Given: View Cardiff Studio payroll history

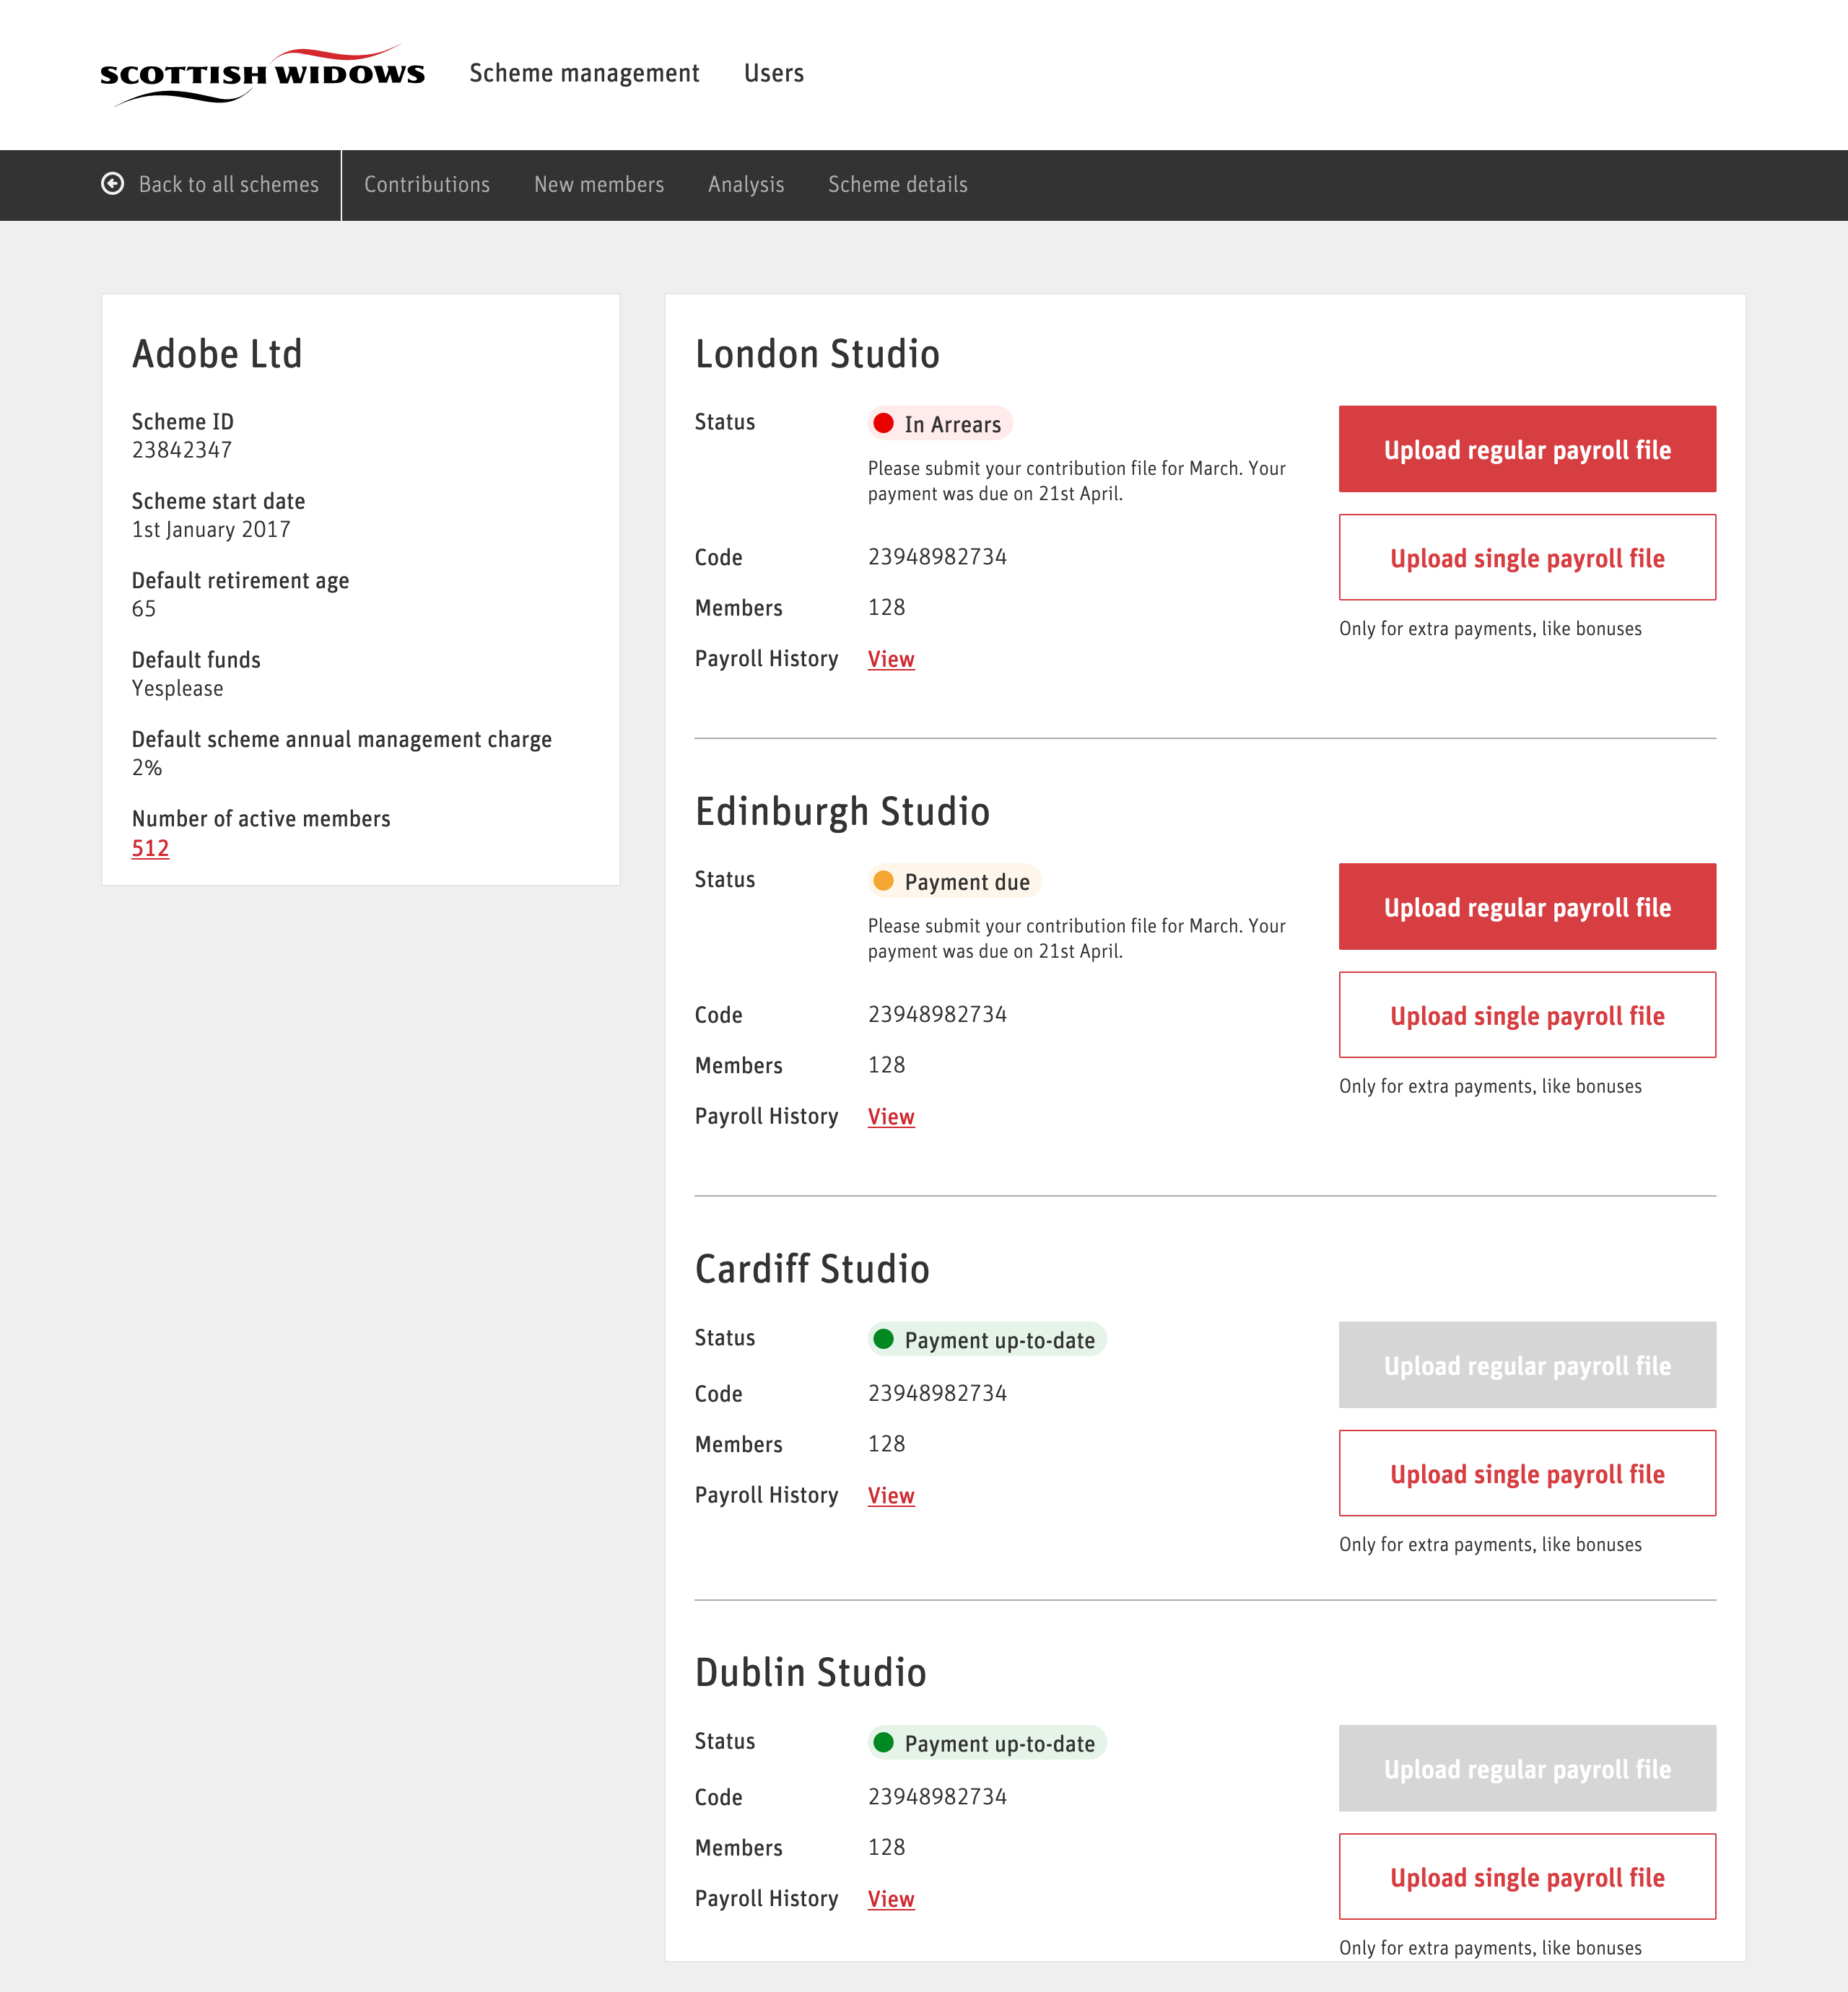Looking at the screenshot, I should 891,1496.
